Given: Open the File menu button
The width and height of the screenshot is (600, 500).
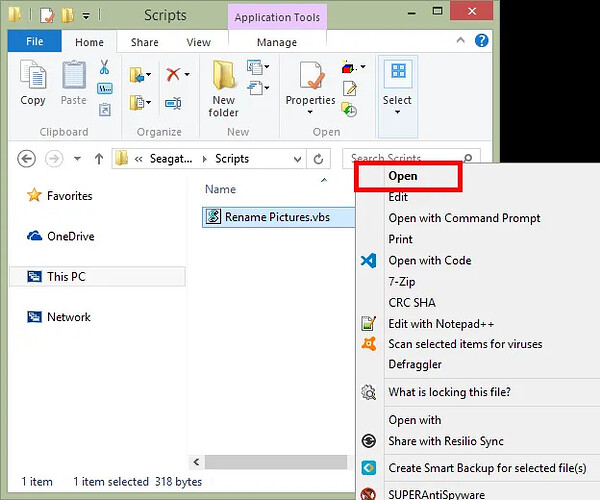Looking at the screenshot, I should (34, 42).
